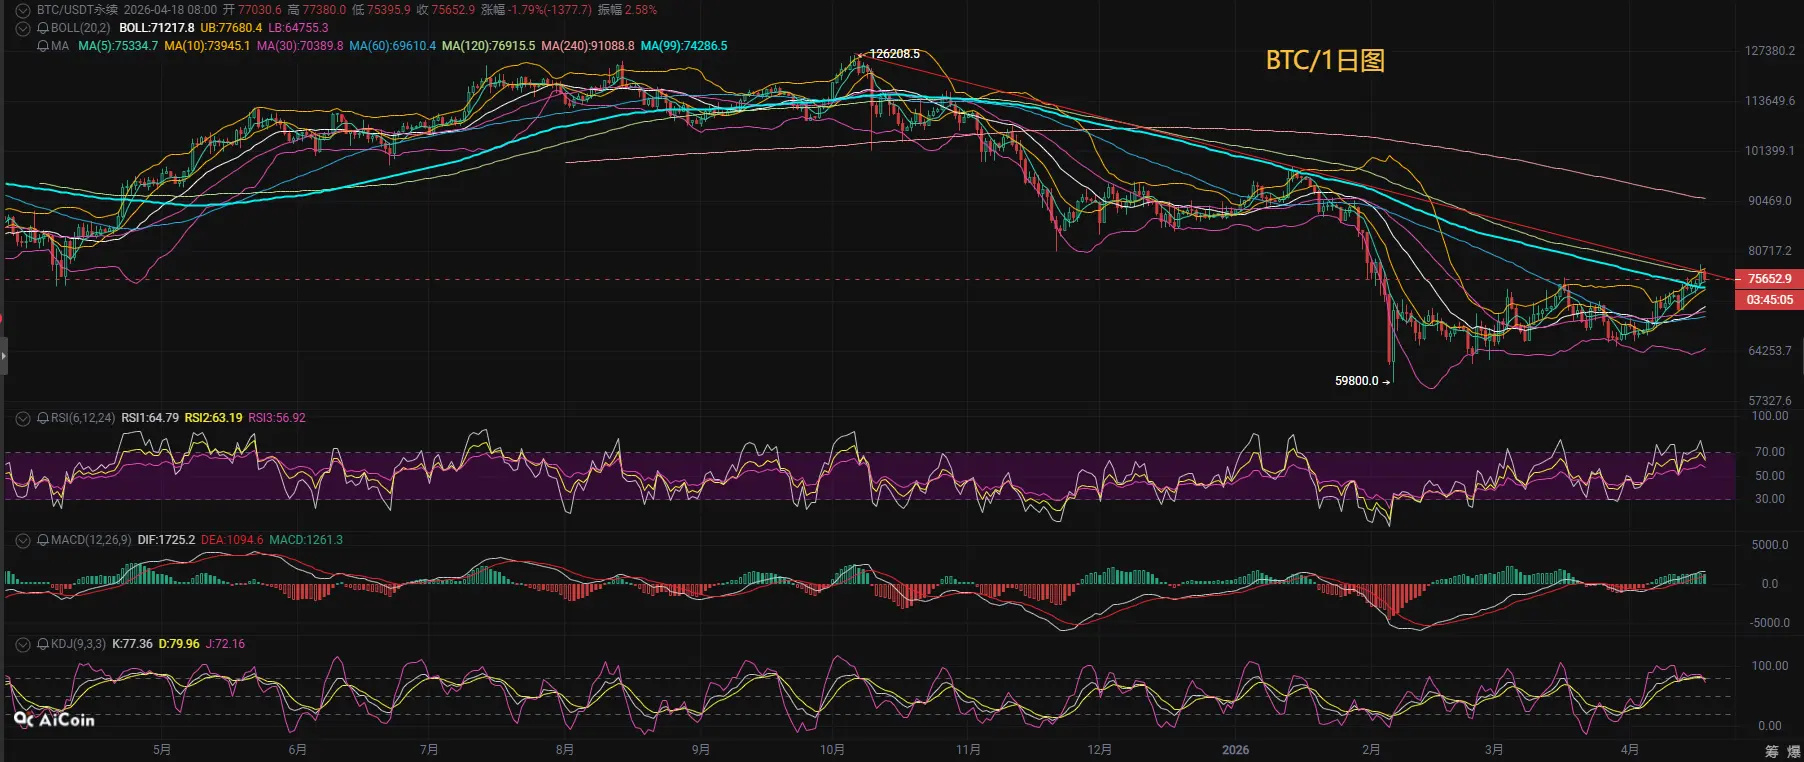Open MA indicator settings label

pyautogui.click(x=60, y=46)
